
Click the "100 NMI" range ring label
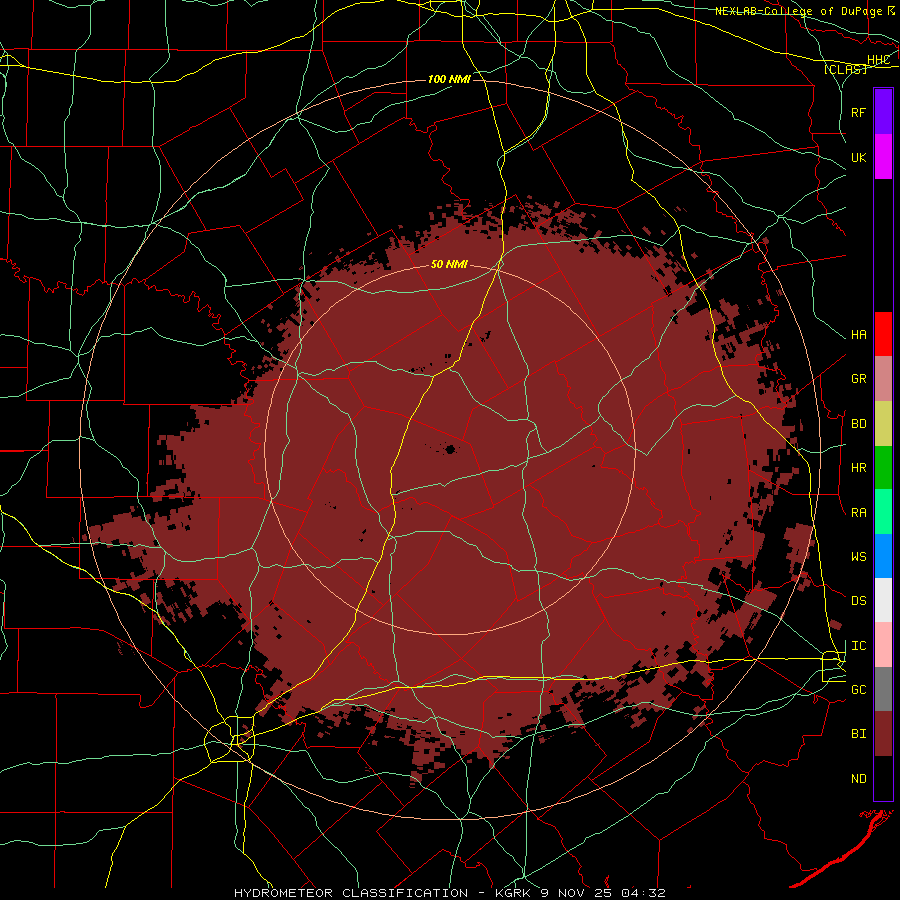click(x=449, y=79)
